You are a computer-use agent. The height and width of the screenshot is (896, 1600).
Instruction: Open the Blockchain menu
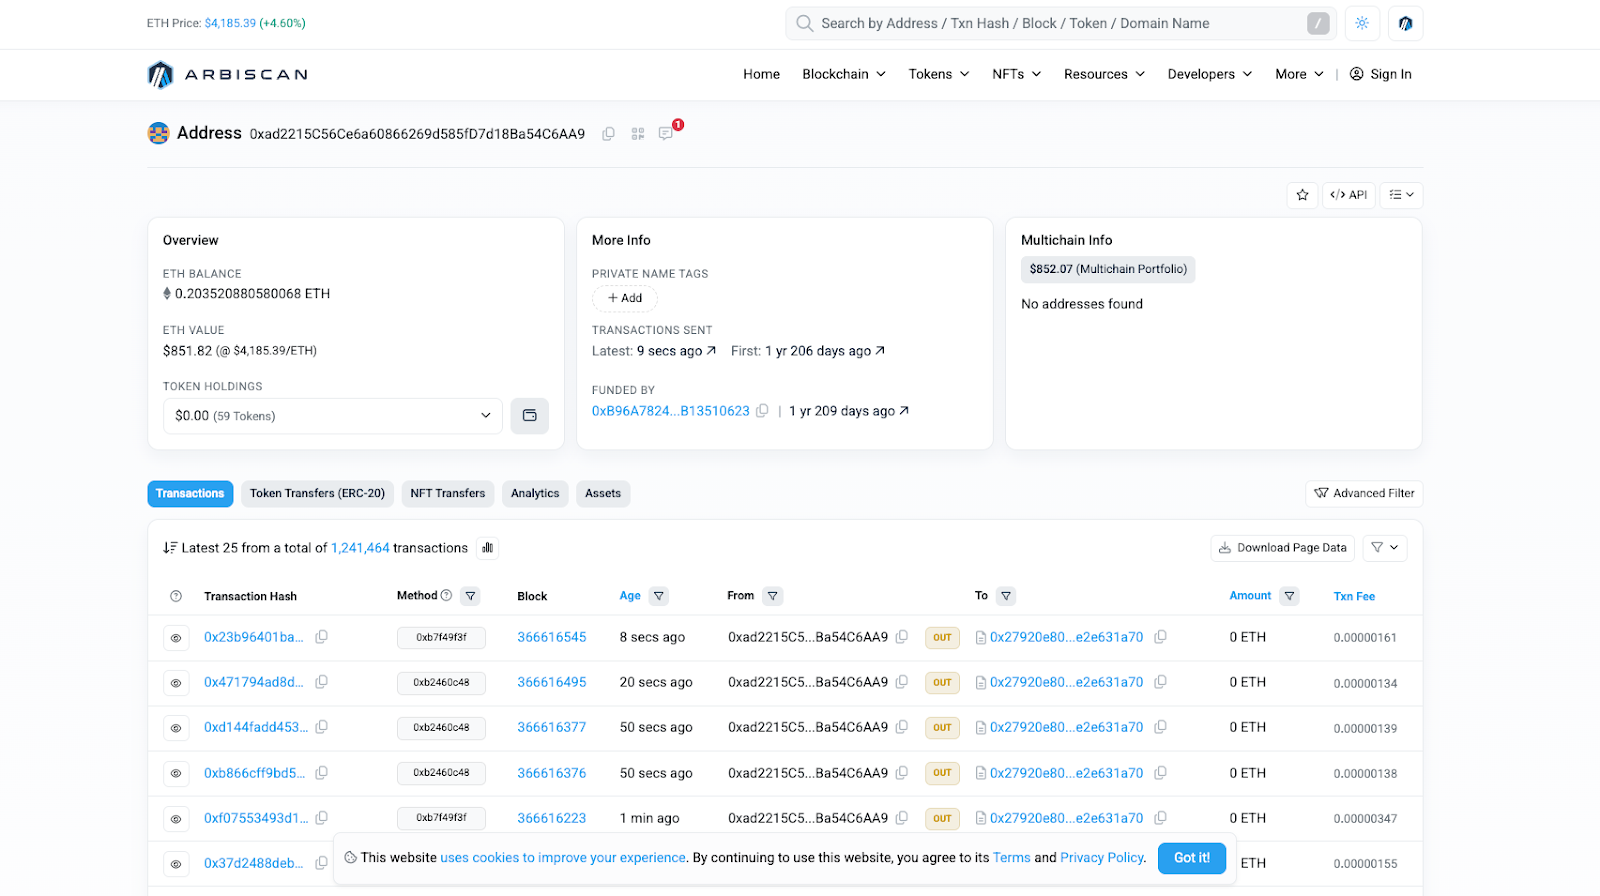(844, 74)
